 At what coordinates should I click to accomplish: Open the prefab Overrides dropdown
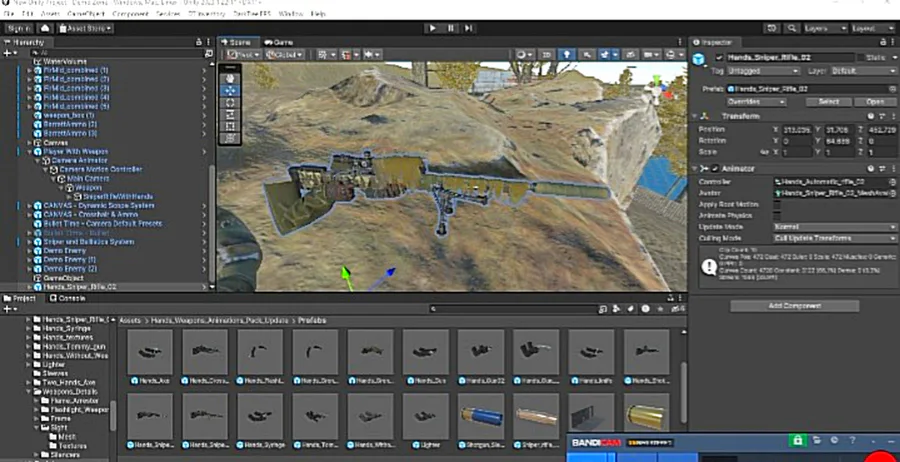click(756, 102)
